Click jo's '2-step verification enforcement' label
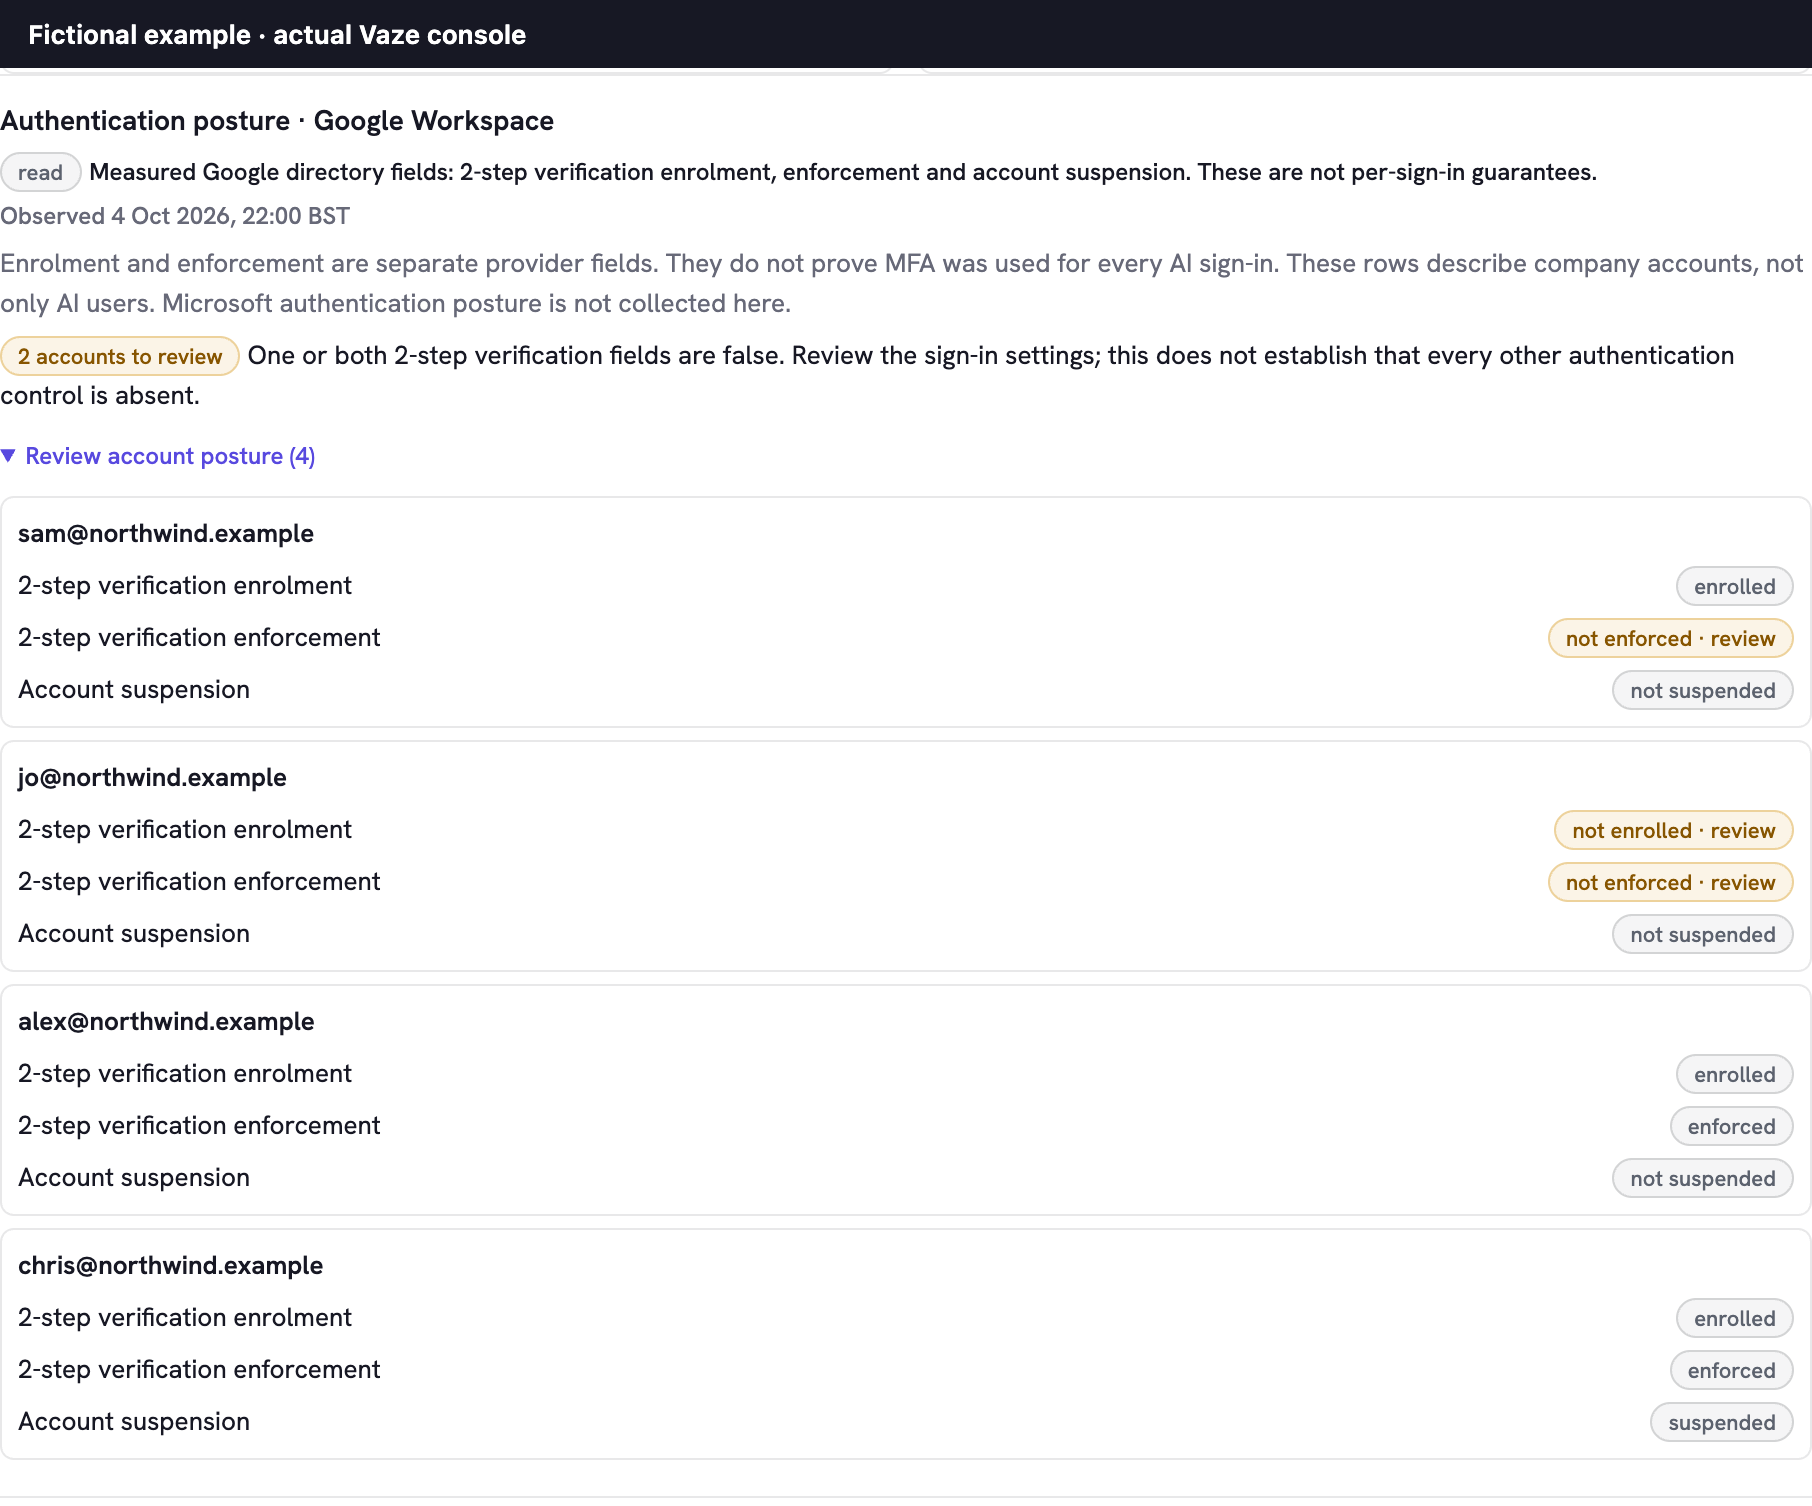 199,881
